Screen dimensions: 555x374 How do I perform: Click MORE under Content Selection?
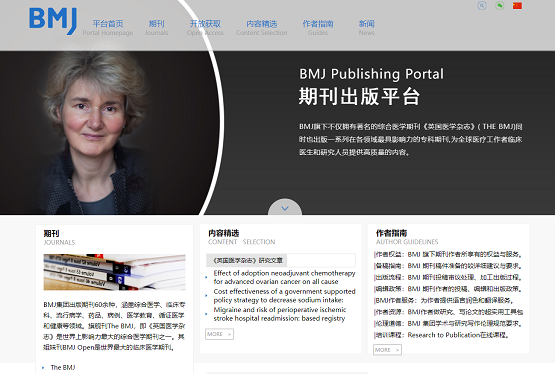pos(219,334)
